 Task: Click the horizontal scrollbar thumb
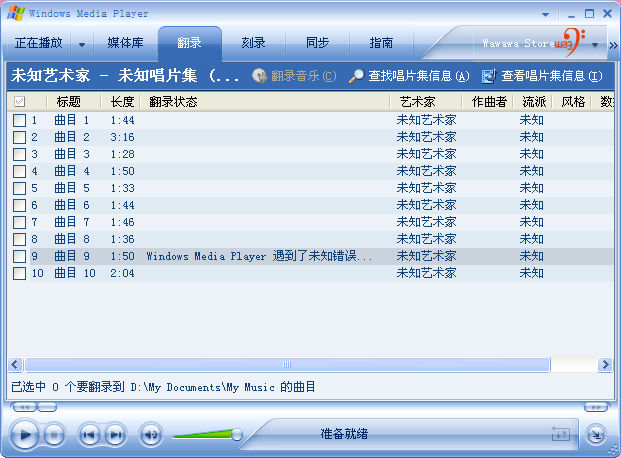[287, 364]
